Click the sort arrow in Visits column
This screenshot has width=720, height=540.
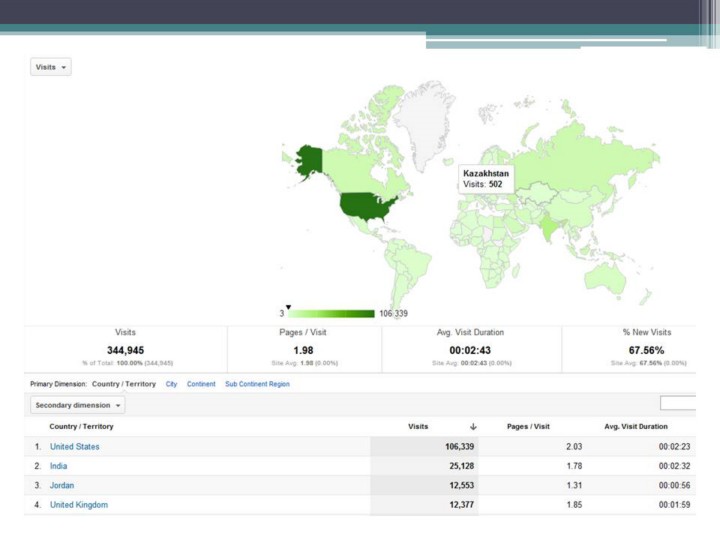coord(473,427)
